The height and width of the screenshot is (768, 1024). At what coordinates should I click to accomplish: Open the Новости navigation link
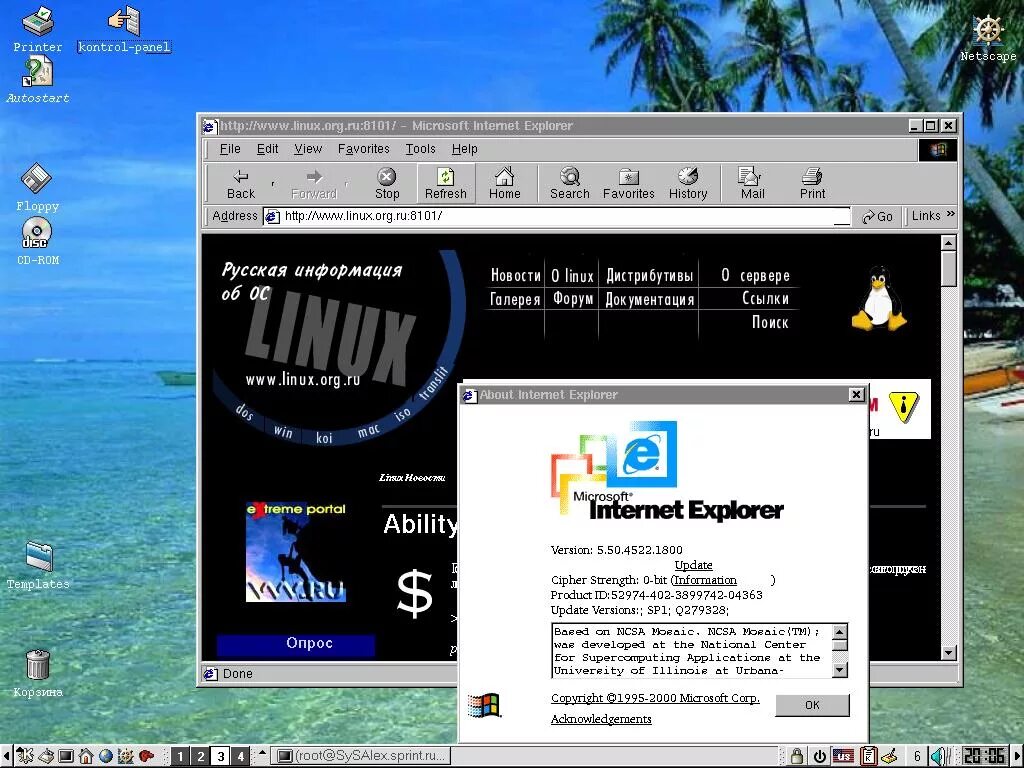click(x=516, y=276)
